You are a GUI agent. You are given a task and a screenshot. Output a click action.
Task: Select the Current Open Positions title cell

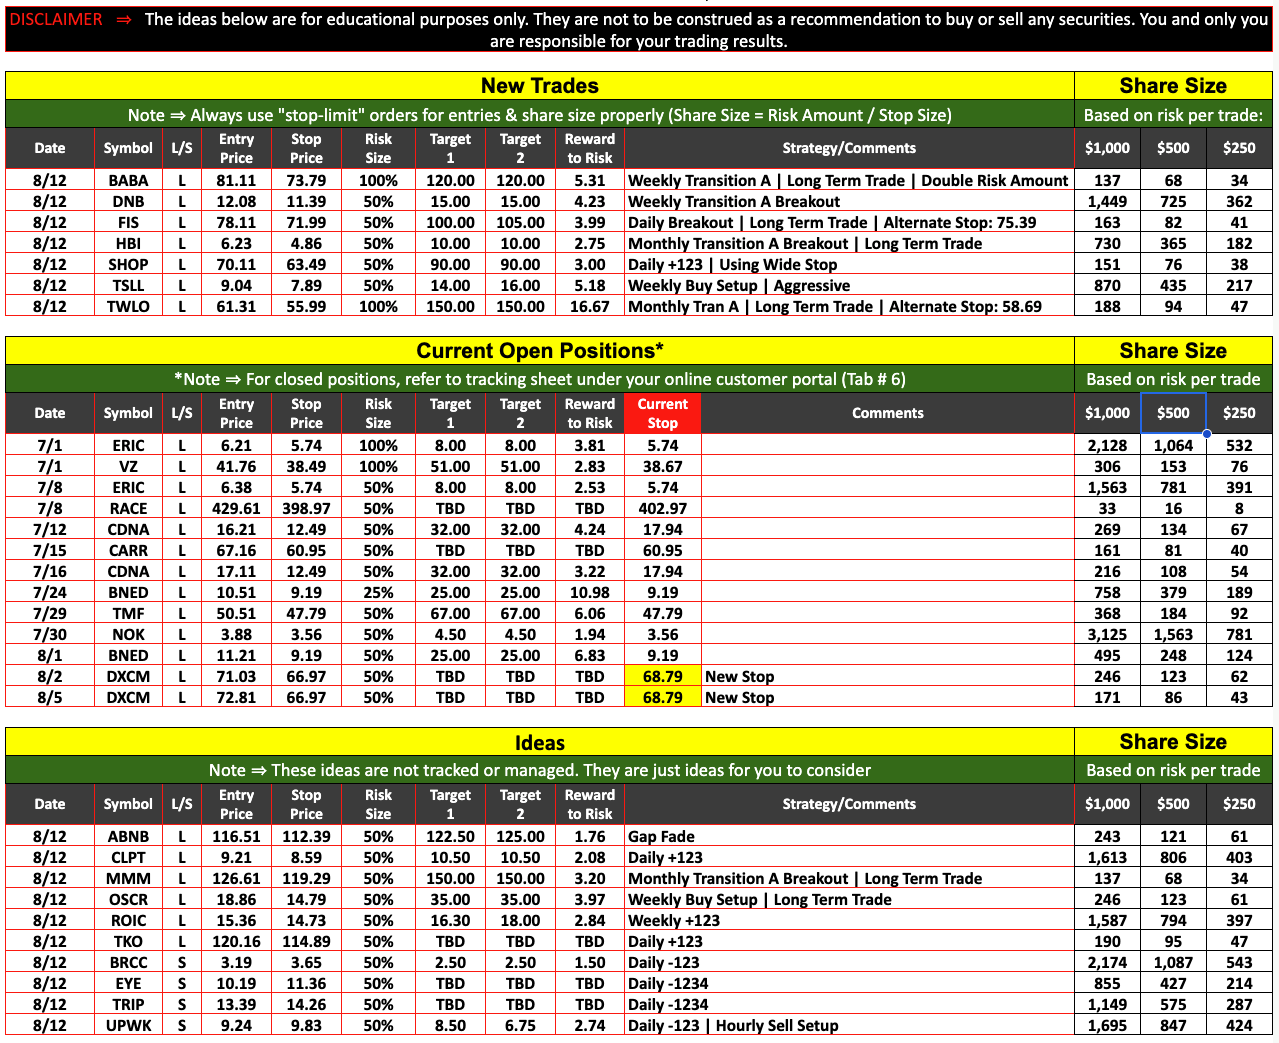(539, 351)
